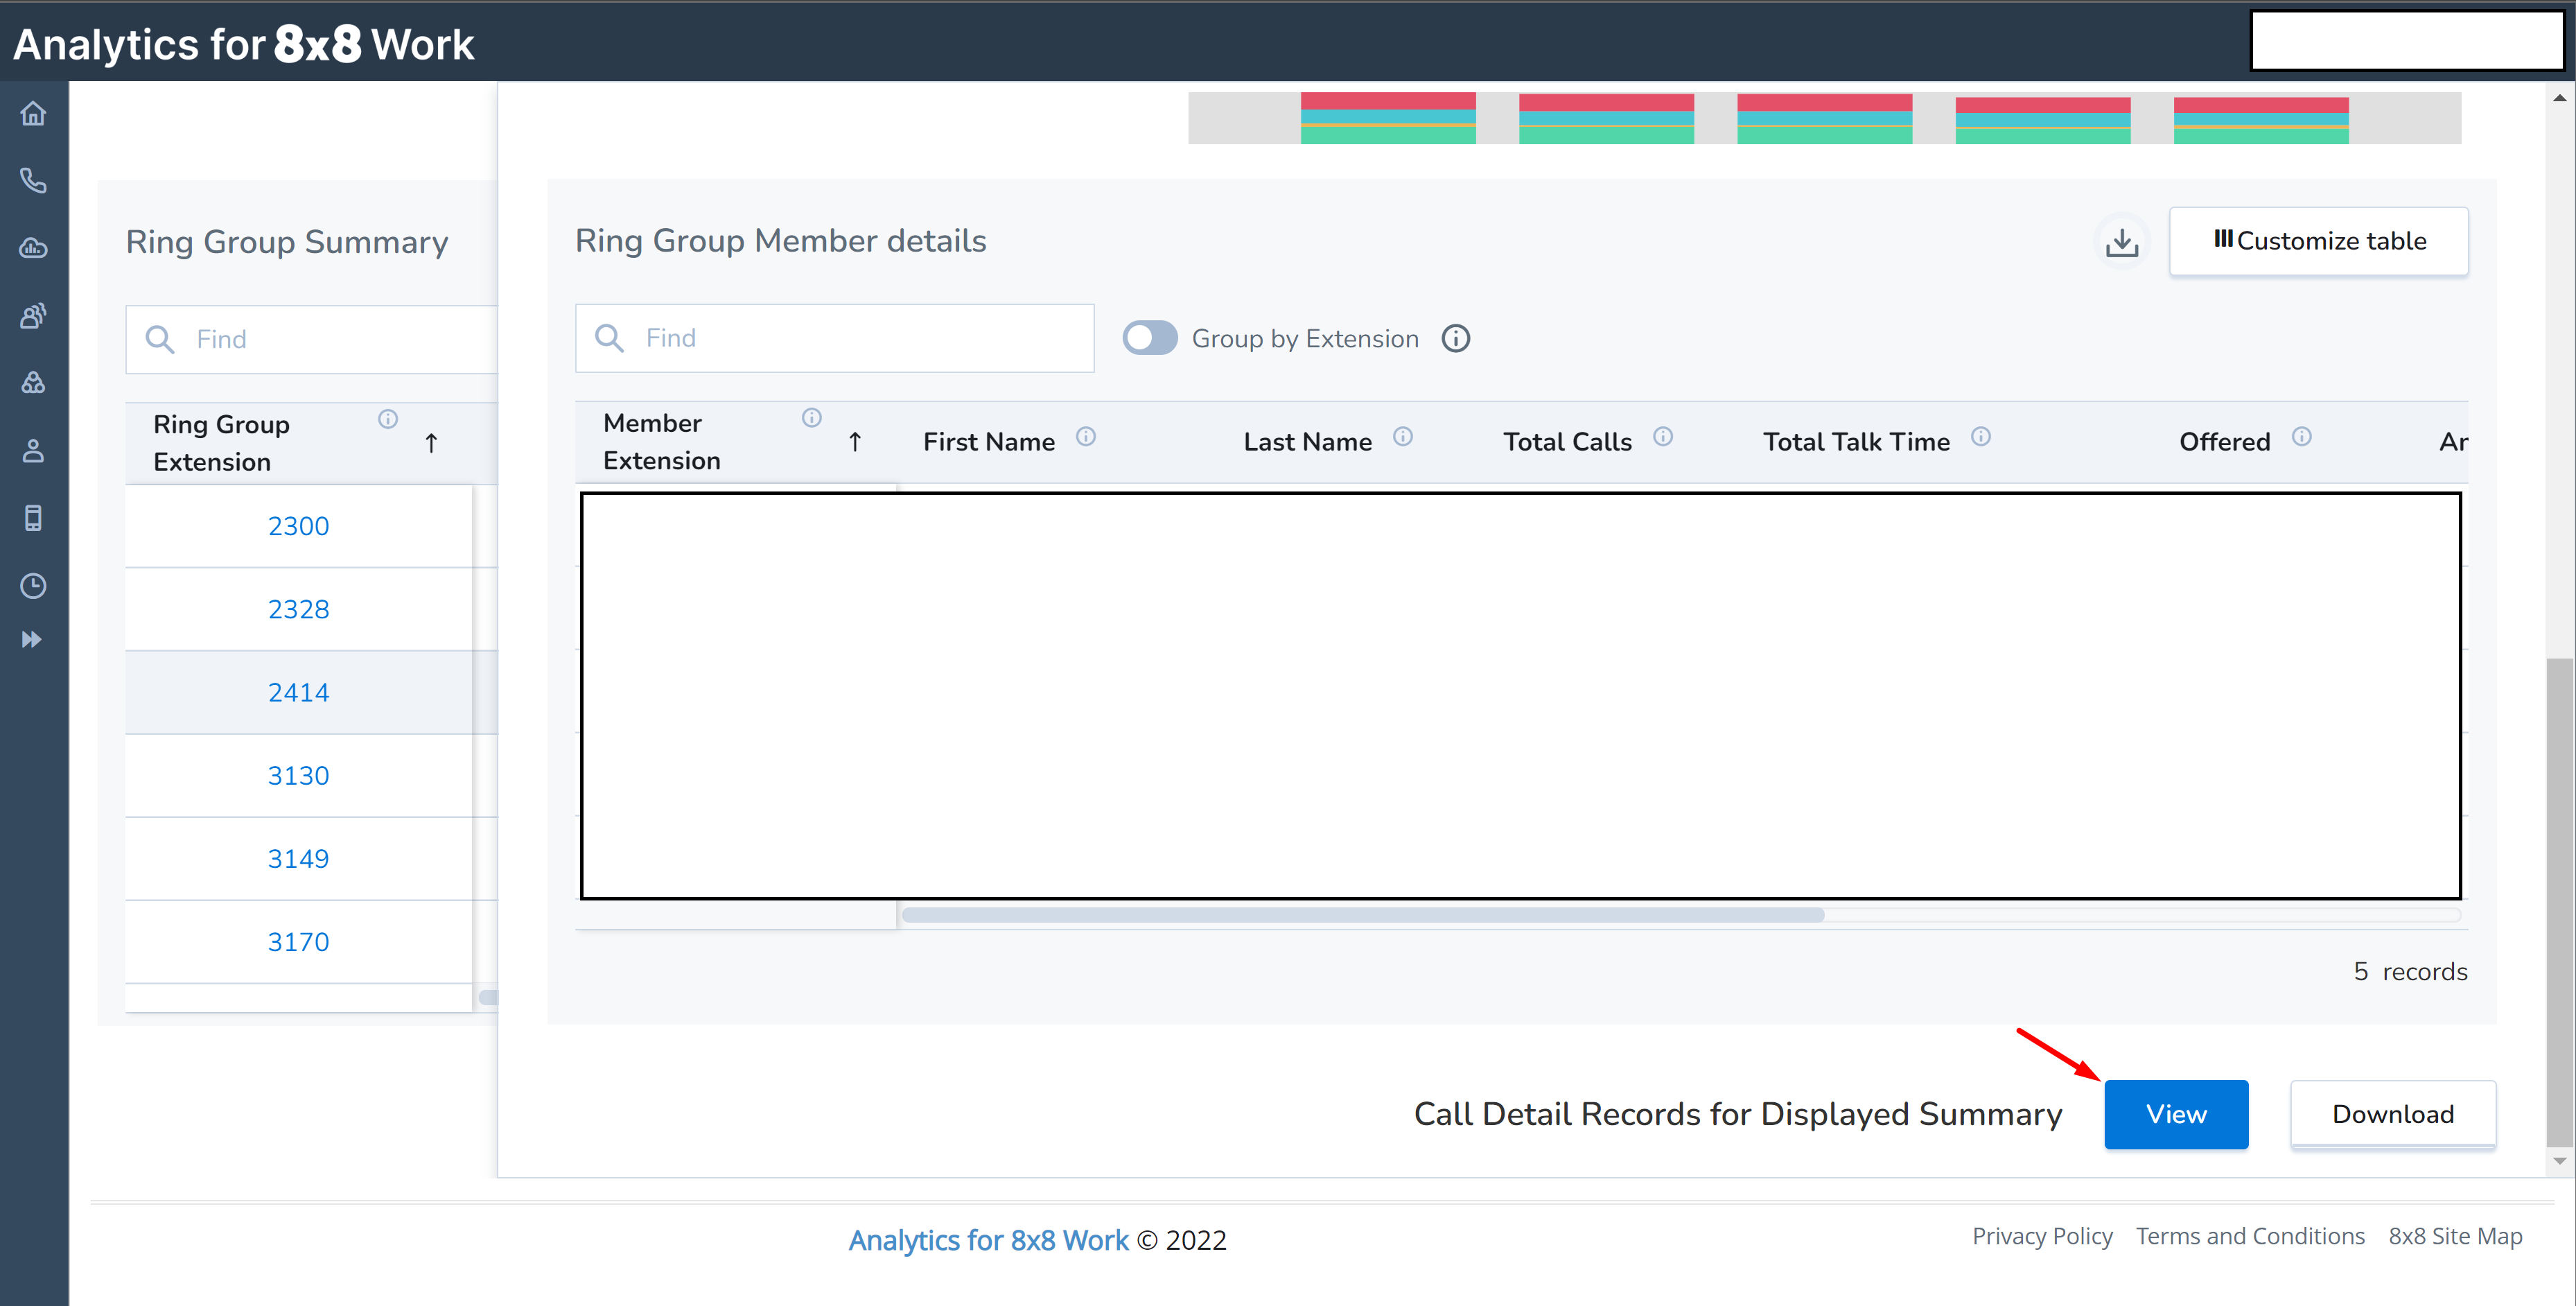Download the call detail records
2576x1306 pixels.
(x=2392, y=1114)
